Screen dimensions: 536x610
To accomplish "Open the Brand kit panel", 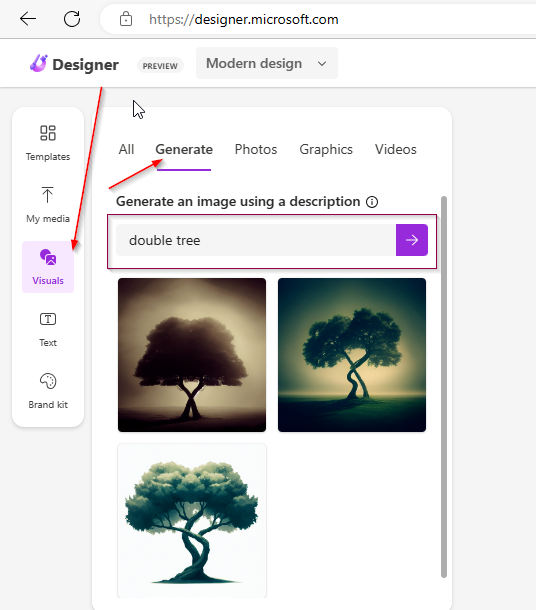I will [x=48, y=391].
